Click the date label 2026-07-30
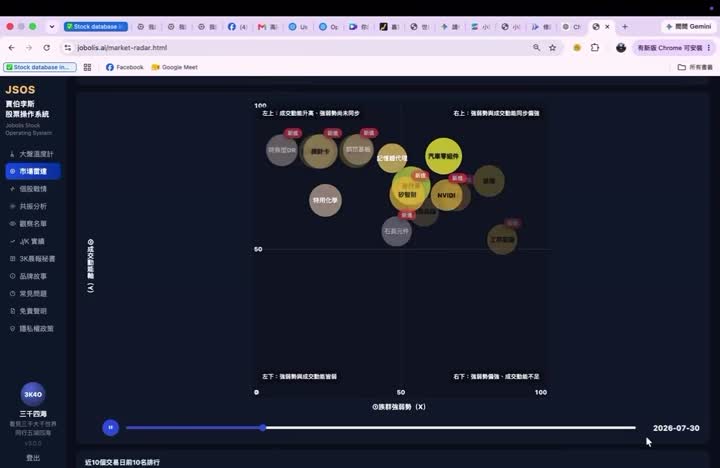720x468 pixels. 676,428
